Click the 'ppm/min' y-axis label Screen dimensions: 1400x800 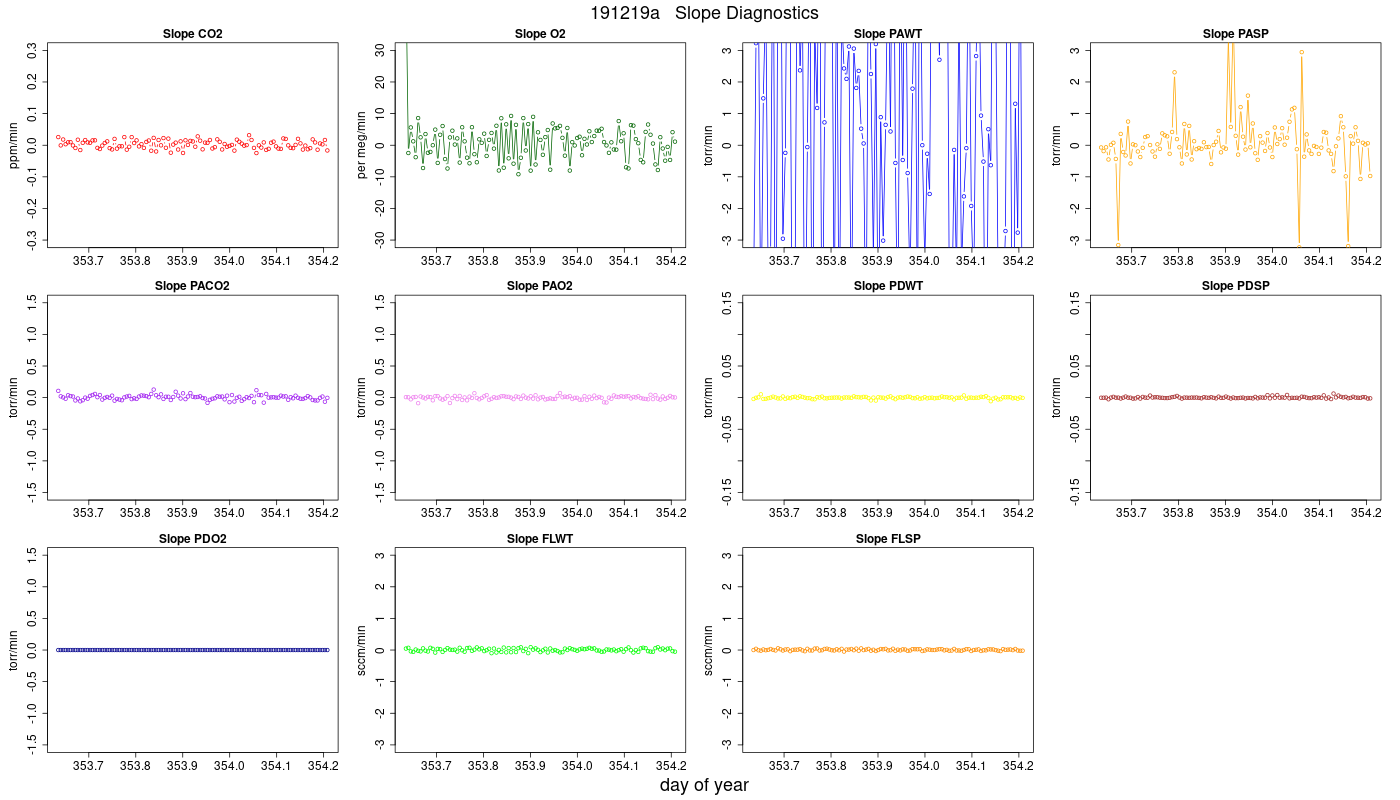pyautogui.click(x=14, y=145)
